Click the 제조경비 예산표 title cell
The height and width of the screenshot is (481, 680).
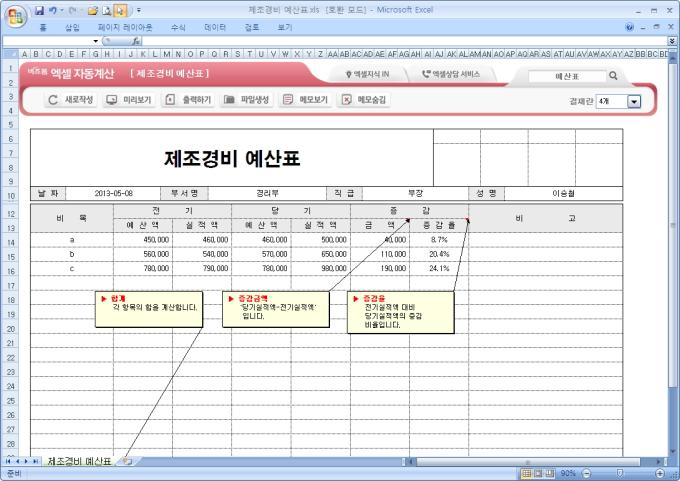pos(232,158)
